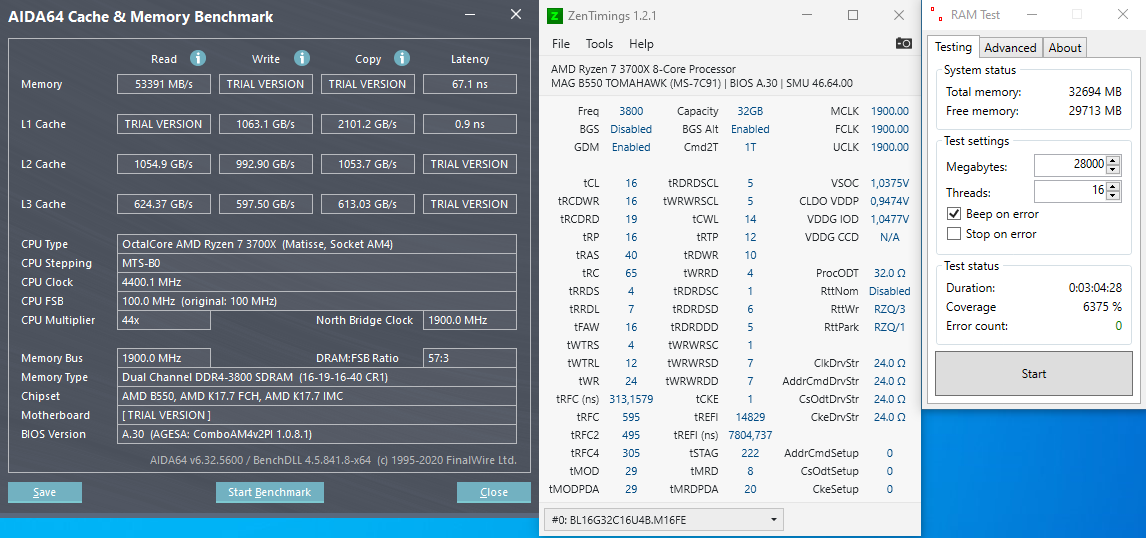
Task: Click the Close button in AIDA64 benchmark
Action: (x=494, y=492)
